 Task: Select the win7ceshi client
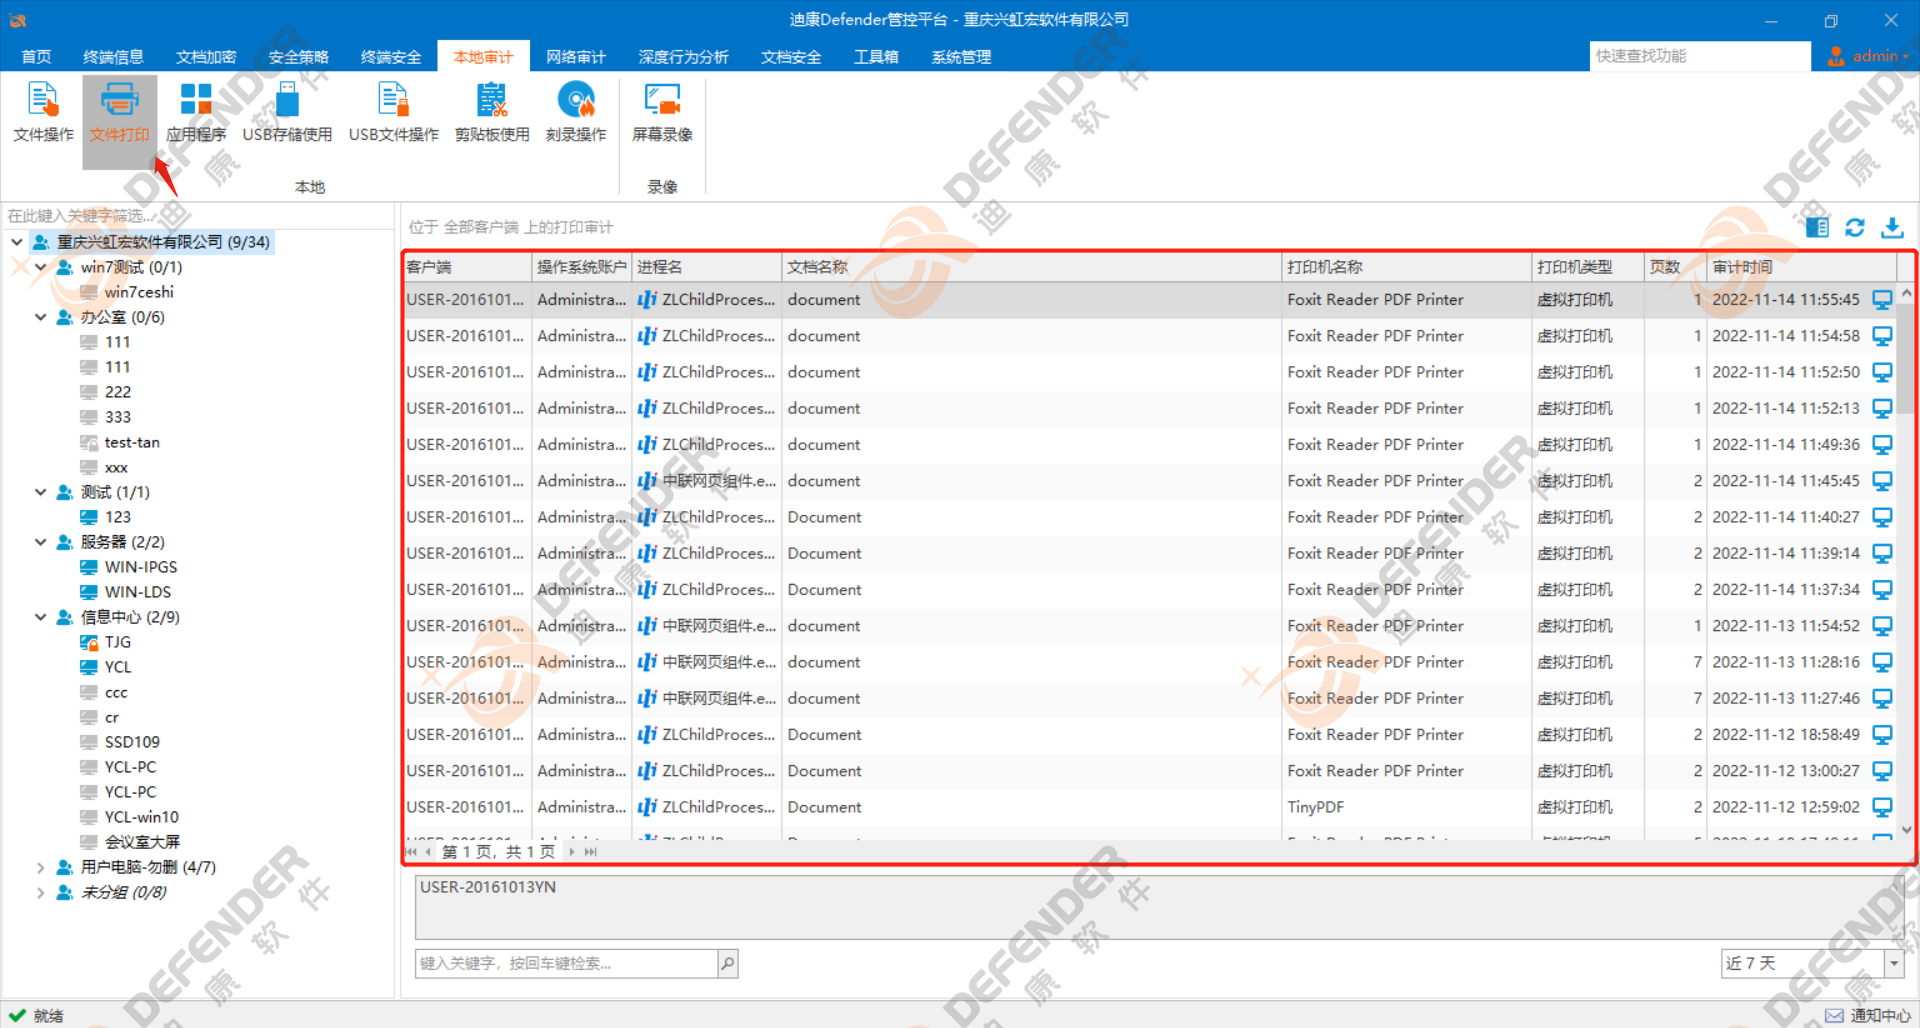139,292
